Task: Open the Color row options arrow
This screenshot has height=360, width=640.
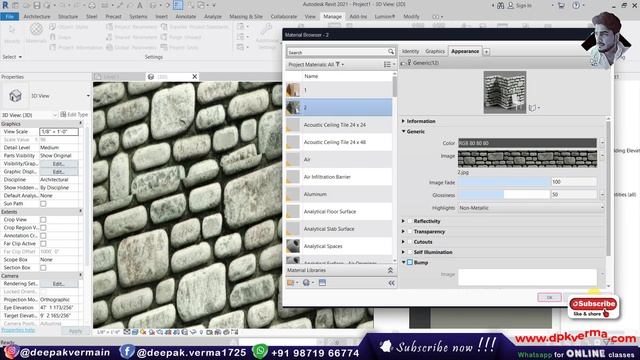Action: (602, 143)
